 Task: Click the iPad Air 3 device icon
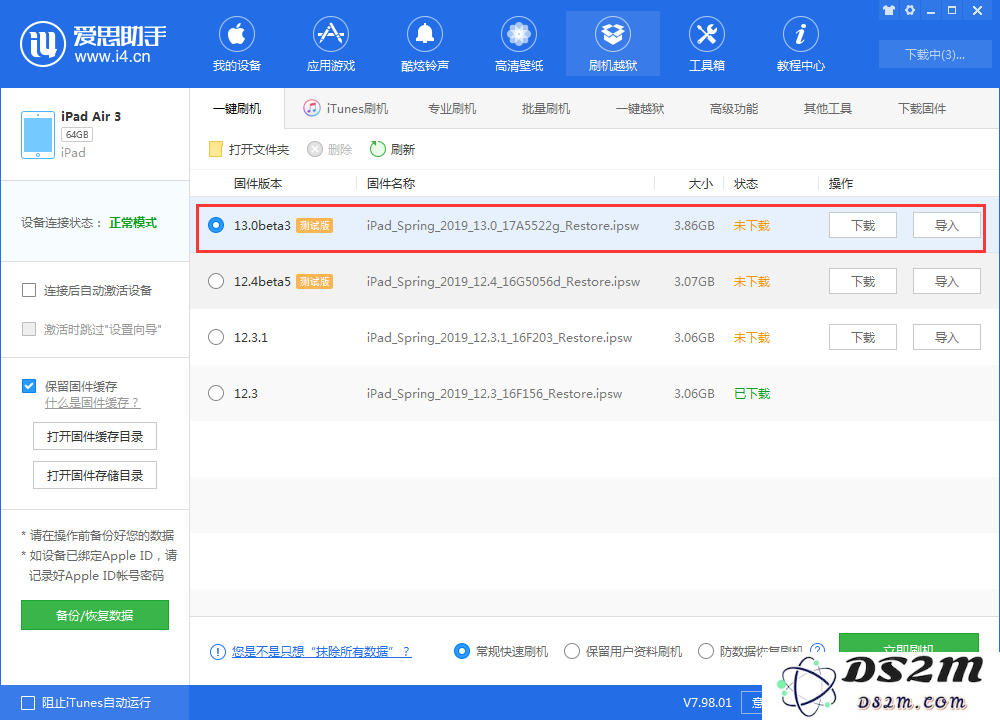[38, 135]
